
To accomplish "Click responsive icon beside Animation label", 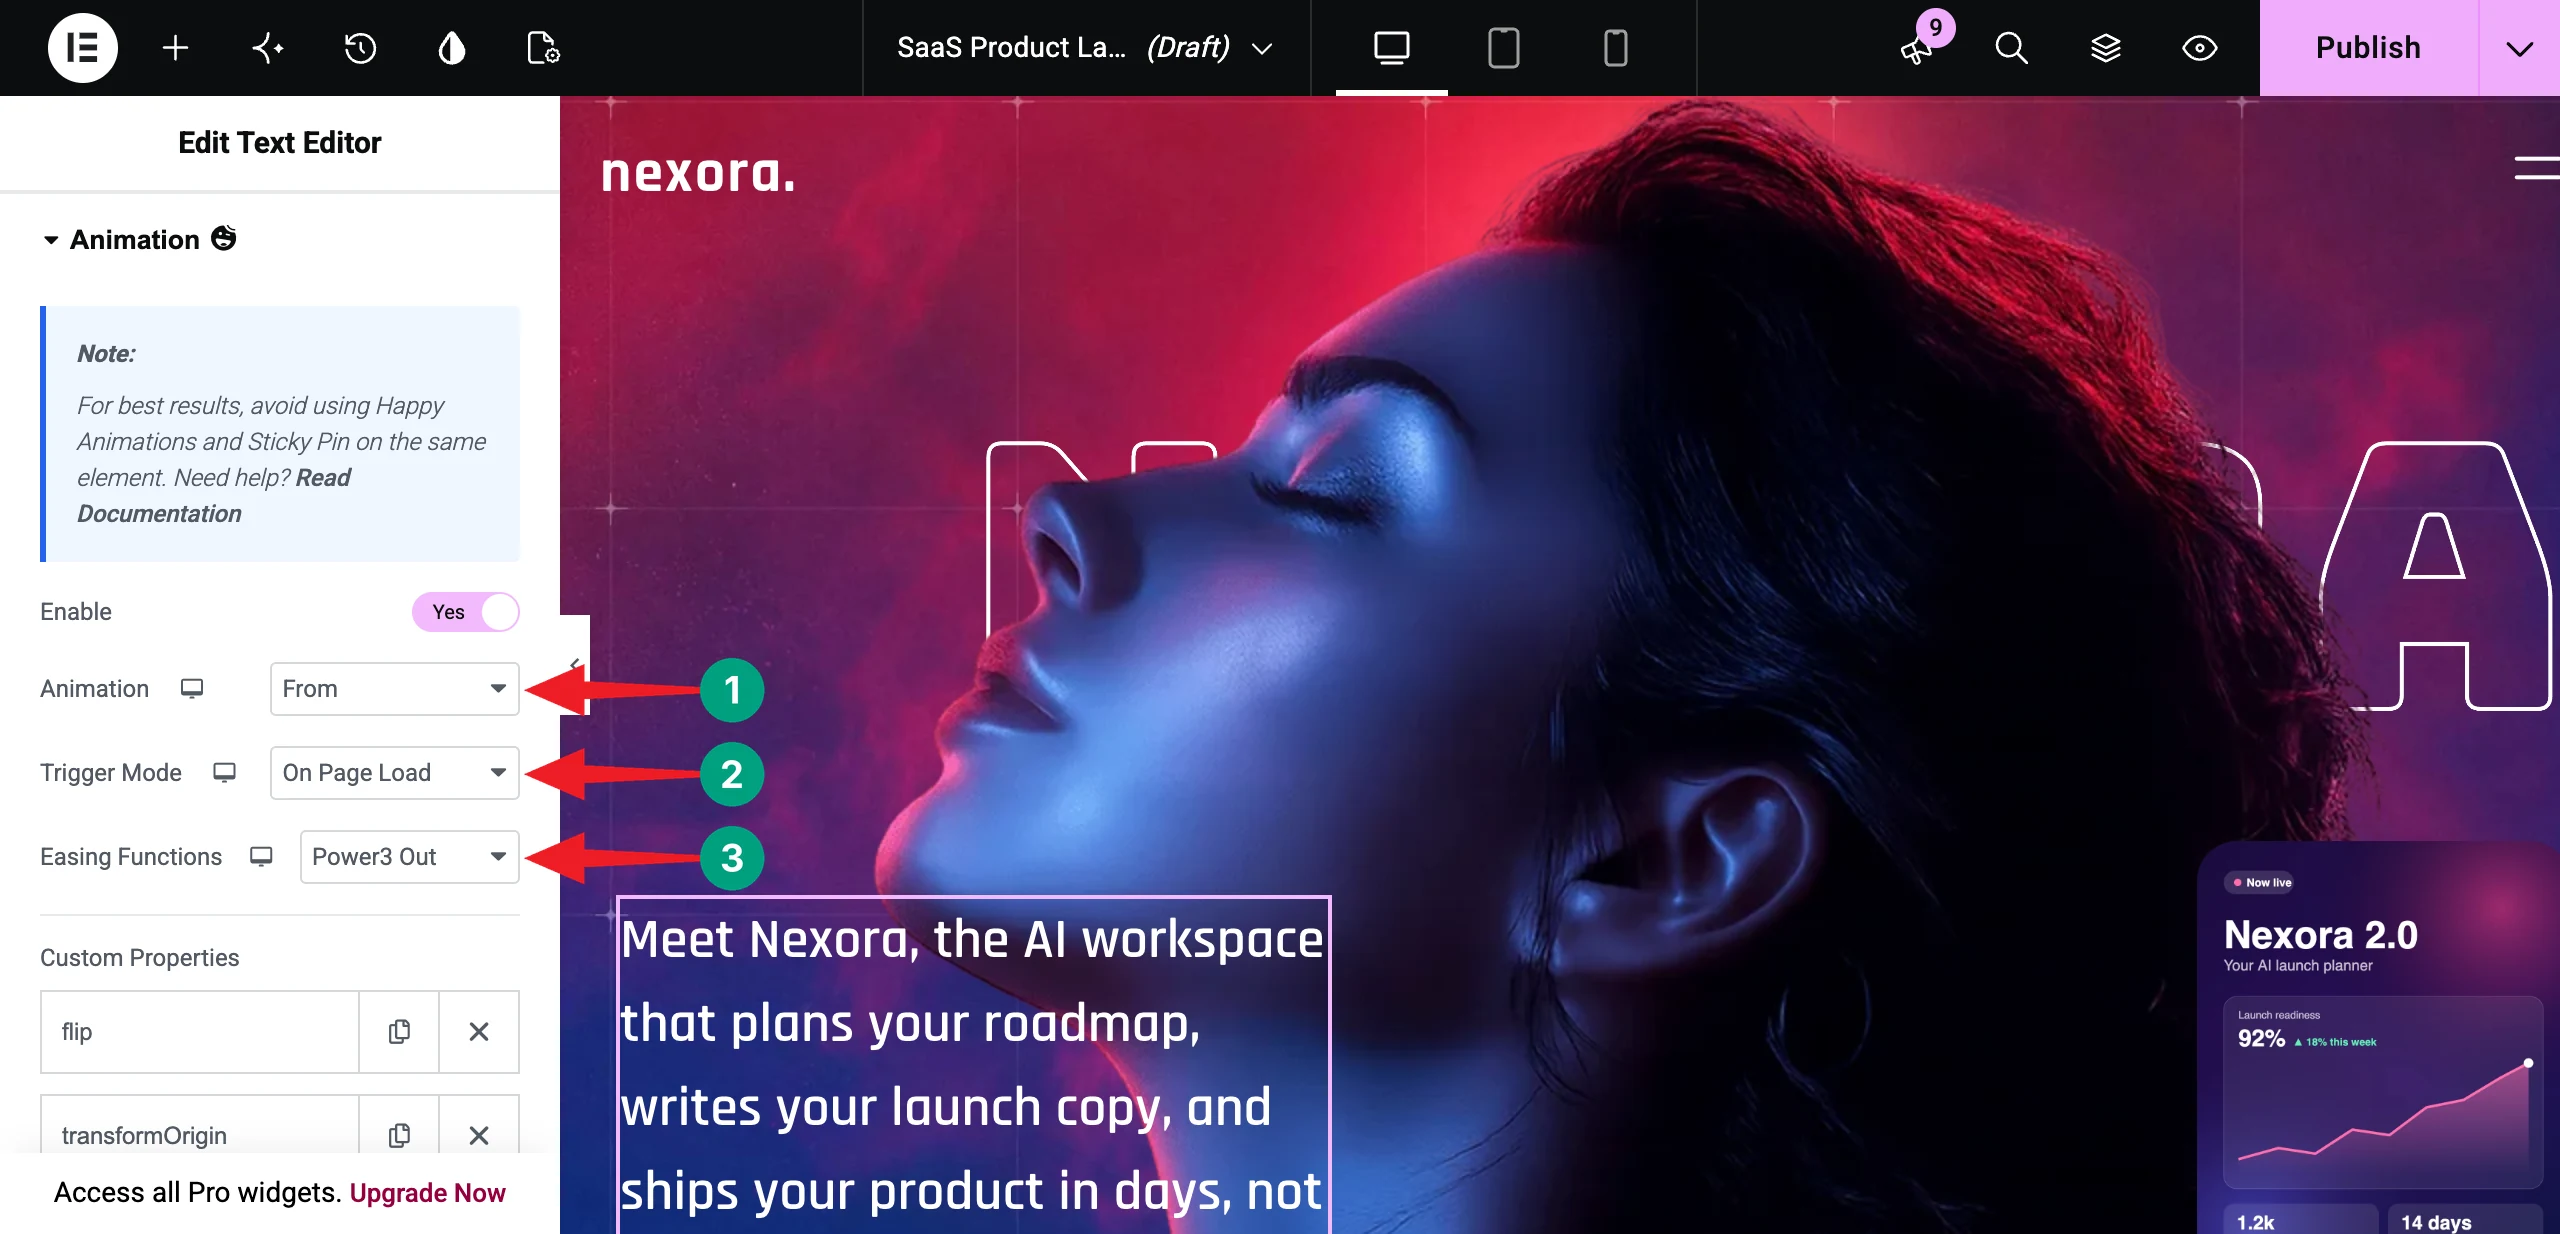I will [x=191, y=688].
